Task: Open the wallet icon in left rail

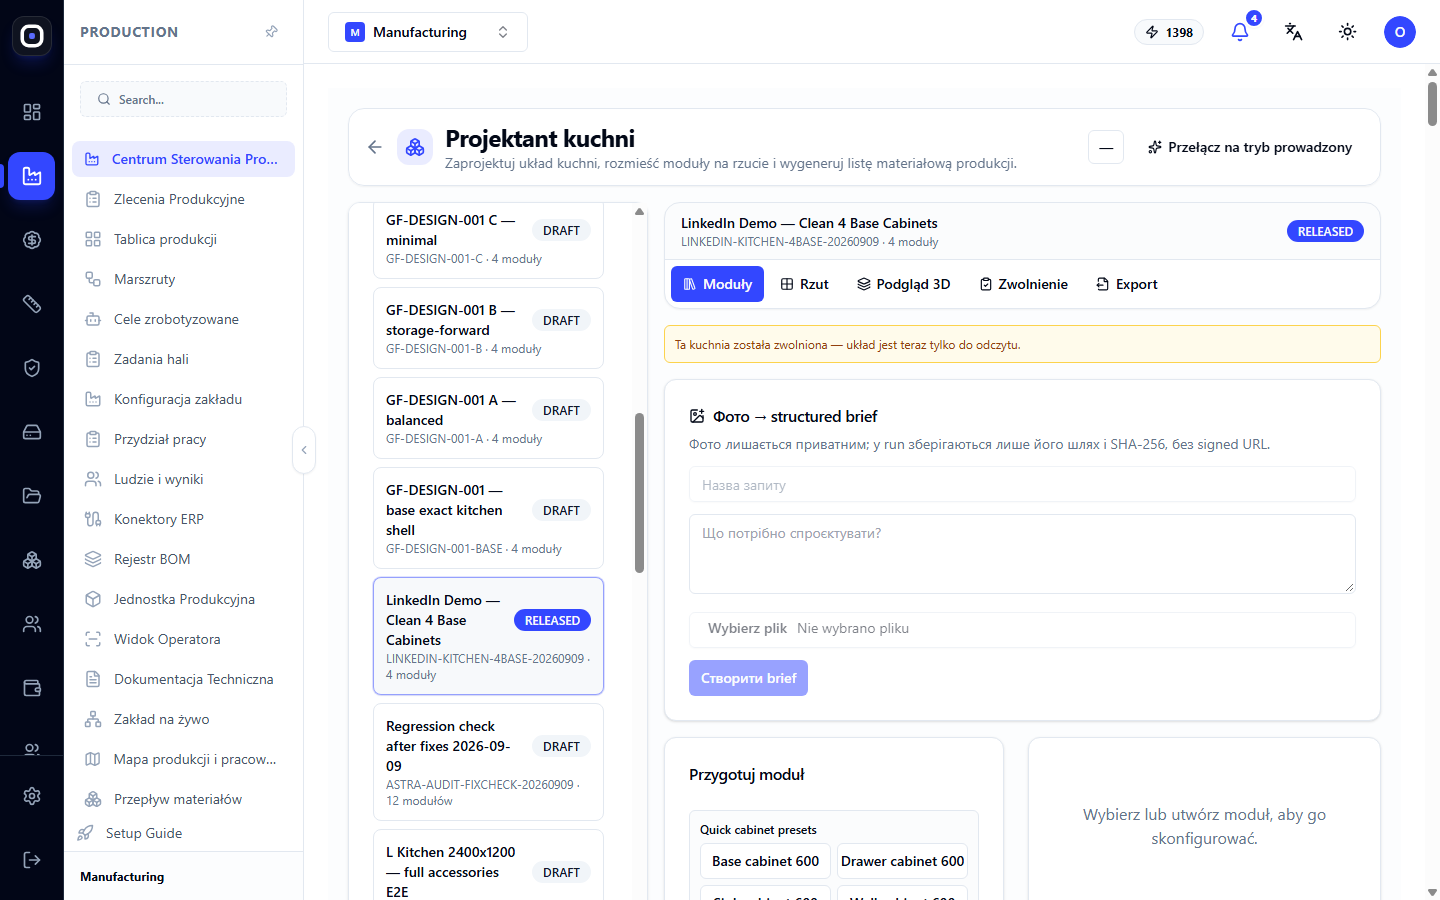Action: coord(32,688)
